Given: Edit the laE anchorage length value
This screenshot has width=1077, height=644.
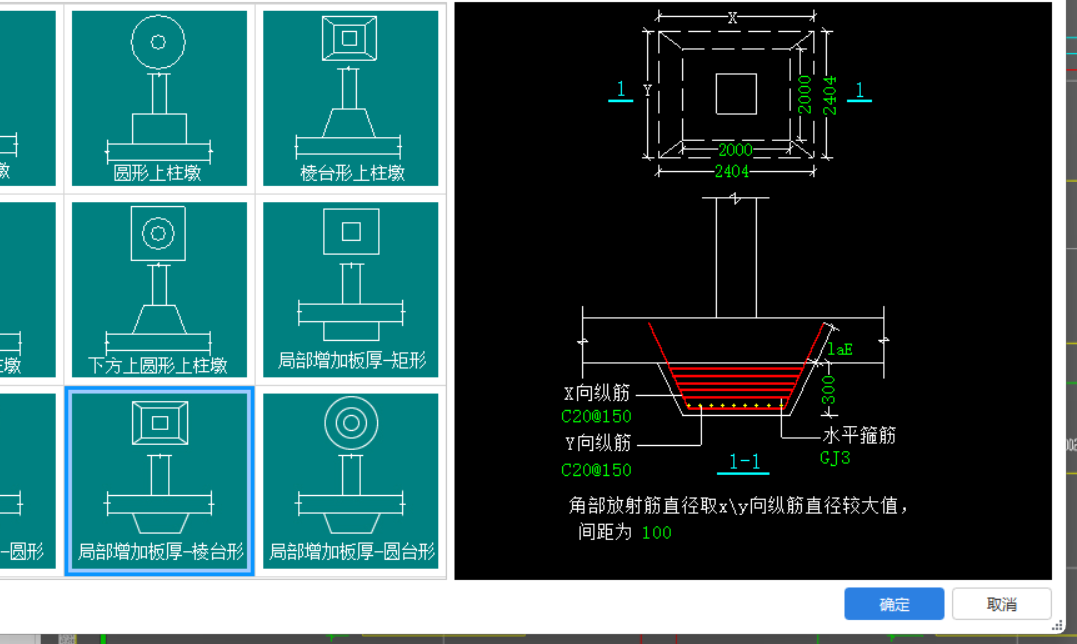Looking at the screenshot, I should coord(839,349).
